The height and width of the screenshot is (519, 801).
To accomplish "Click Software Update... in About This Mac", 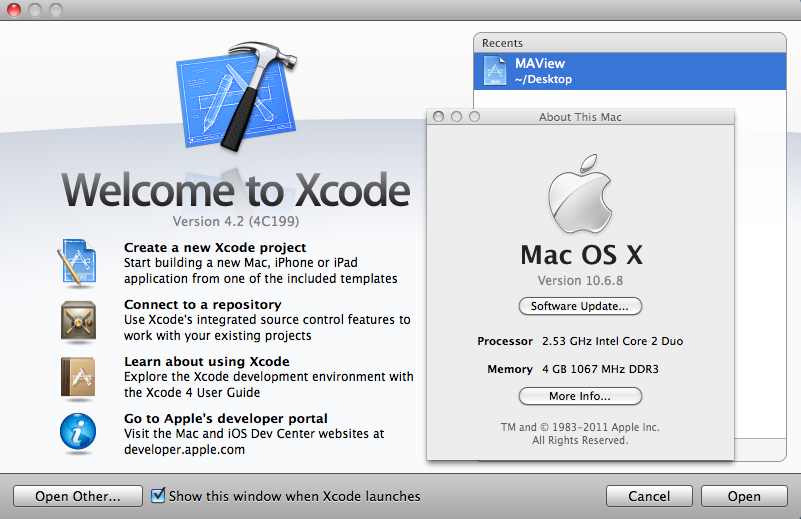I will tap(580, 306).
